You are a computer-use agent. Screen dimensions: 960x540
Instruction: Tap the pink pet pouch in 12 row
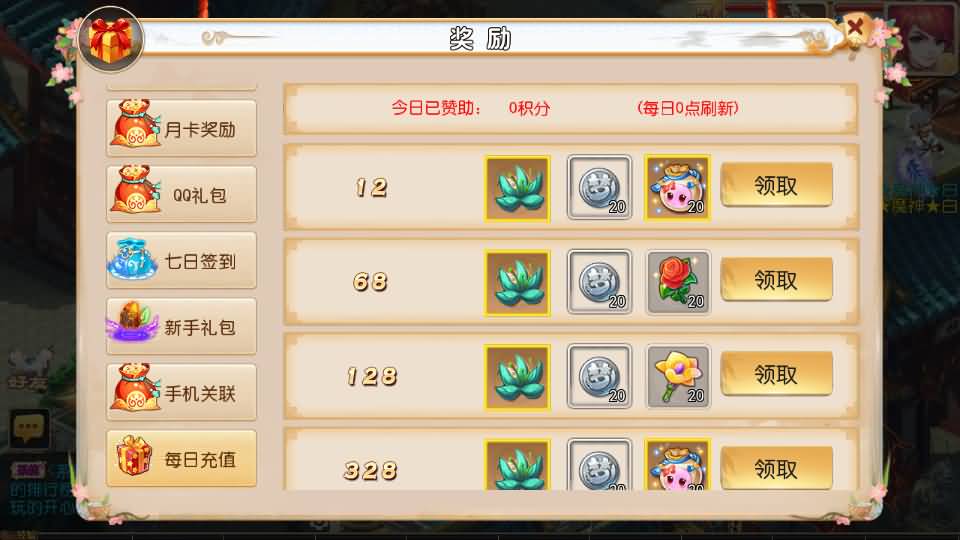[678, 187]
